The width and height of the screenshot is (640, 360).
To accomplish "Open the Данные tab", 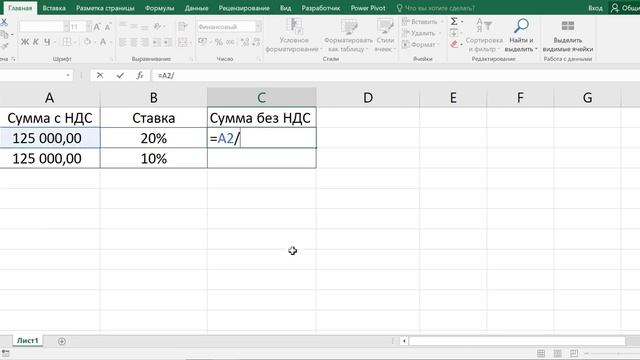I will click(196, 8).
